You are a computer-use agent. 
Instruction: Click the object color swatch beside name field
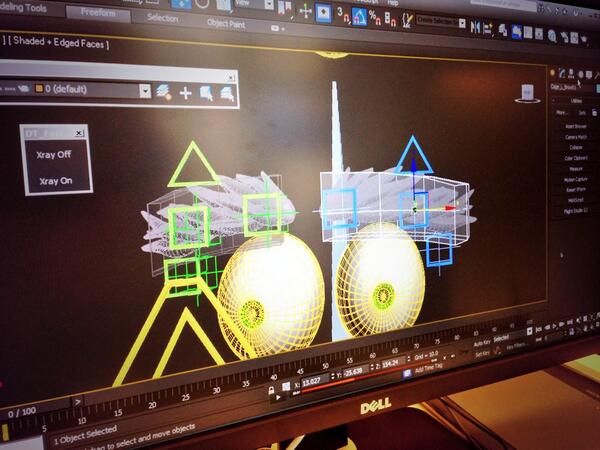pos(598,89)
